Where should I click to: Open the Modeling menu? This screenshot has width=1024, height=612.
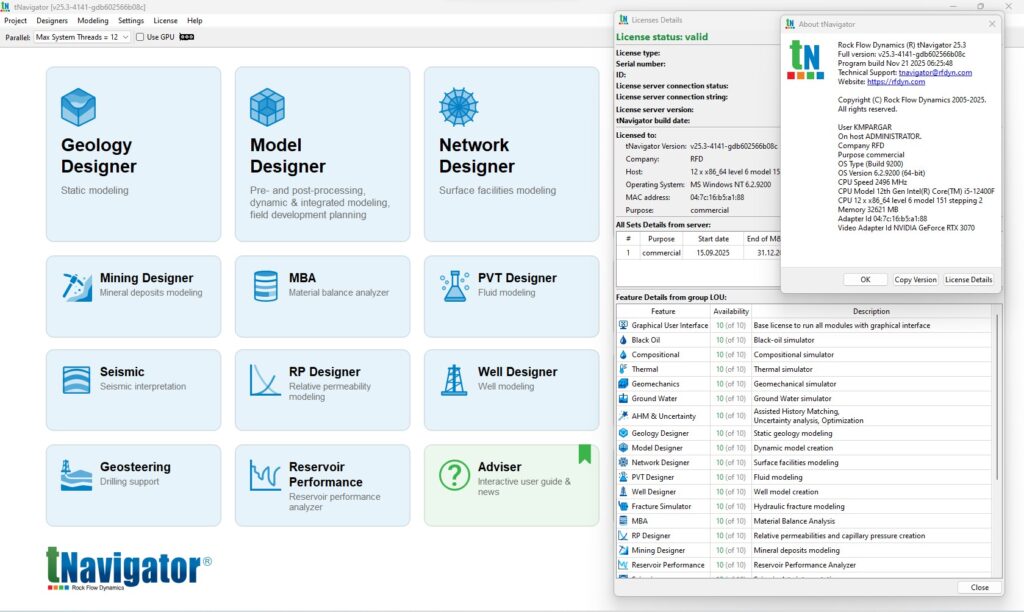coord(93,20)
